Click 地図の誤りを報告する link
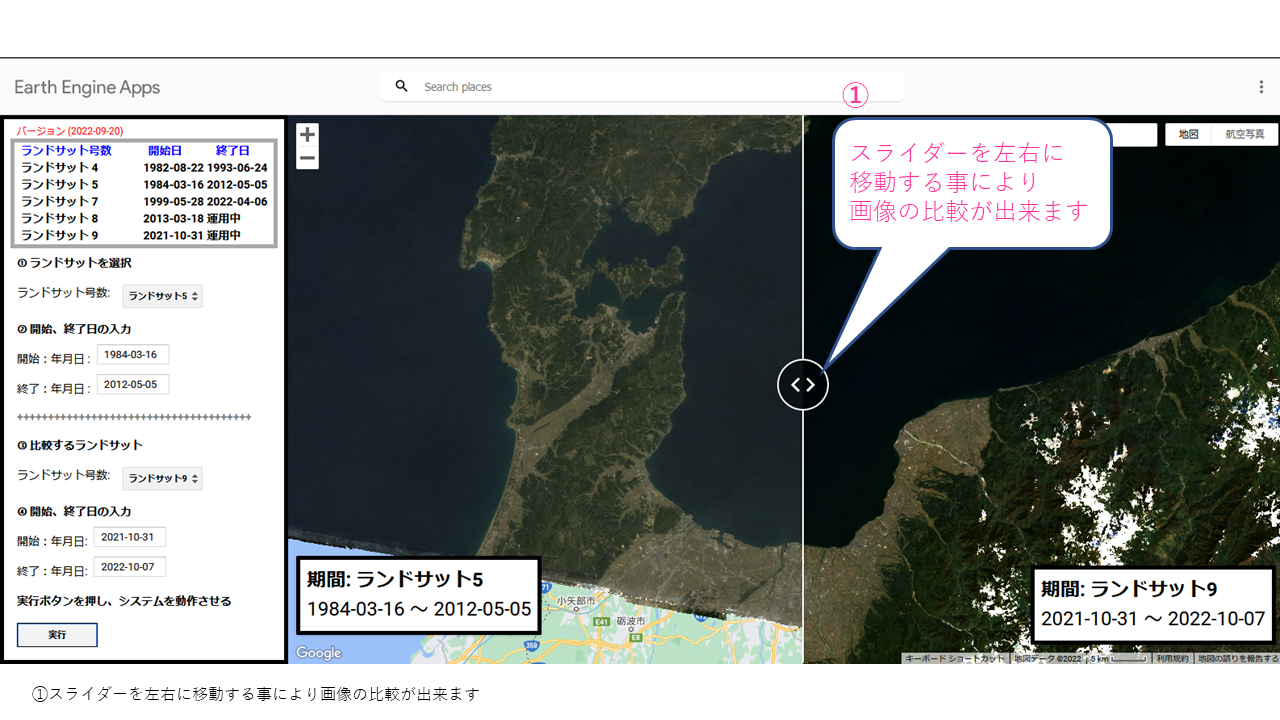Viewport: 1280px width, 720px height. 1238,659
